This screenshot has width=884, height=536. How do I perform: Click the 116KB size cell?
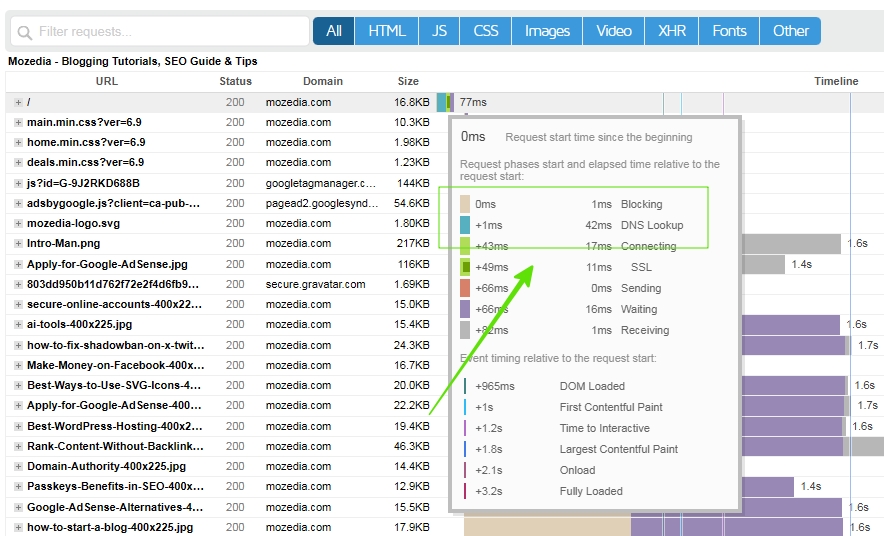coord(413,264)
